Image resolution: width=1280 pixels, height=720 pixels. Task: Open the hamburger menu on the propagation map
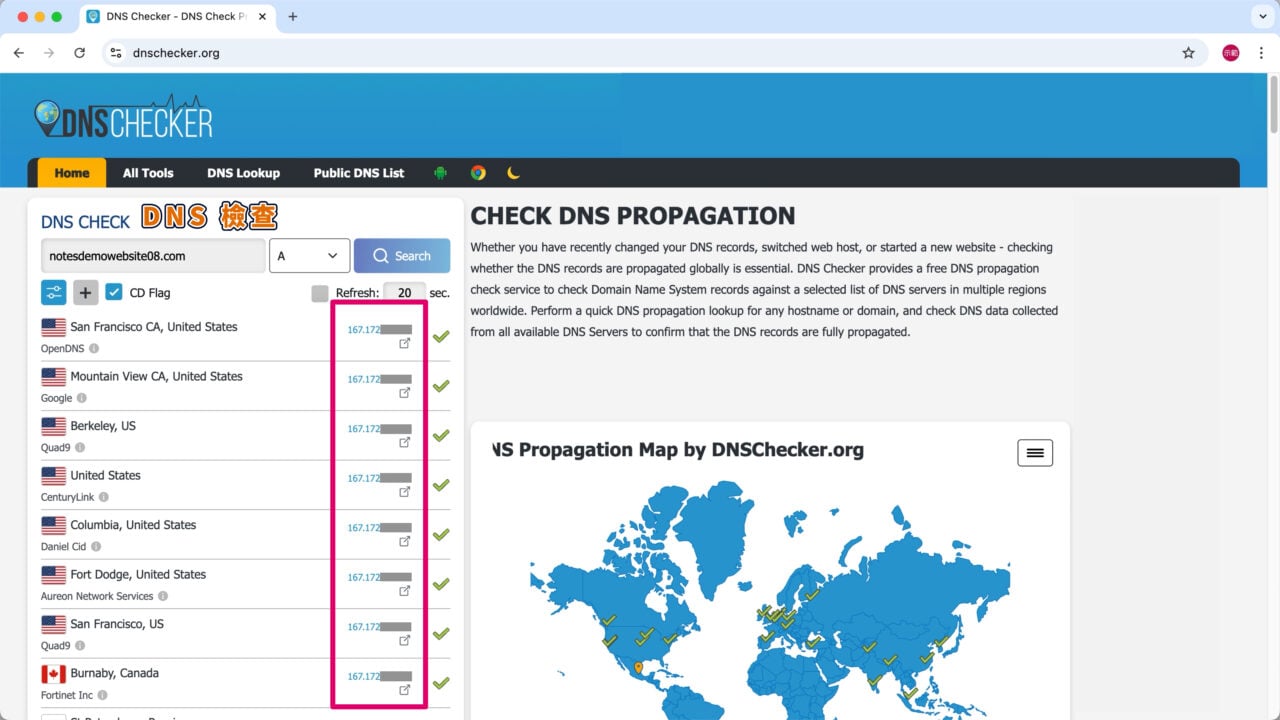[x=1035, y=452]
